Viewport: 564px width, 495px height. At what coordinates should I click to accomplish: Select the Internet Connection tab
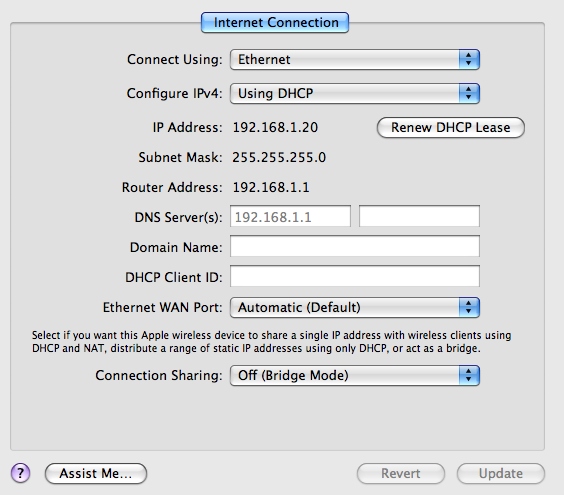pos(275,22)
